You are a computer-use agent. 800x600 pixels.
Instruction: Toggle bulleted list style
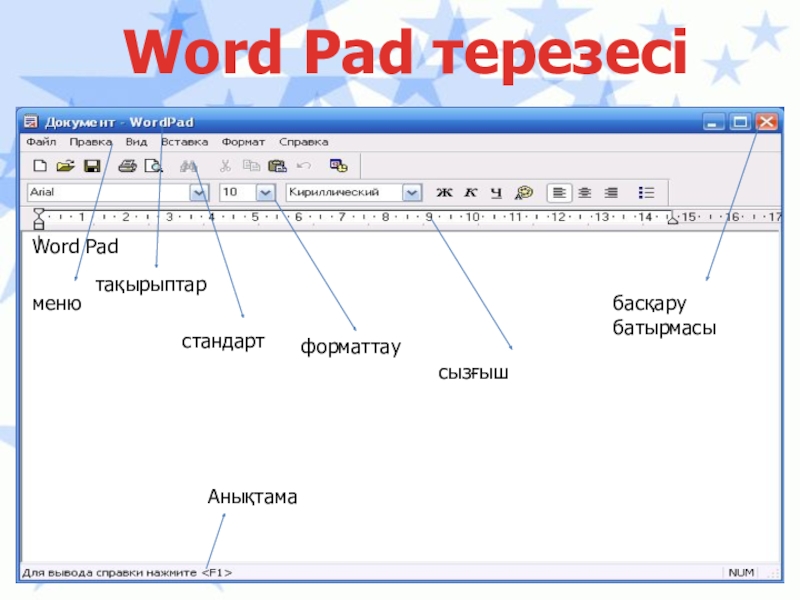[x=646, y=192]
